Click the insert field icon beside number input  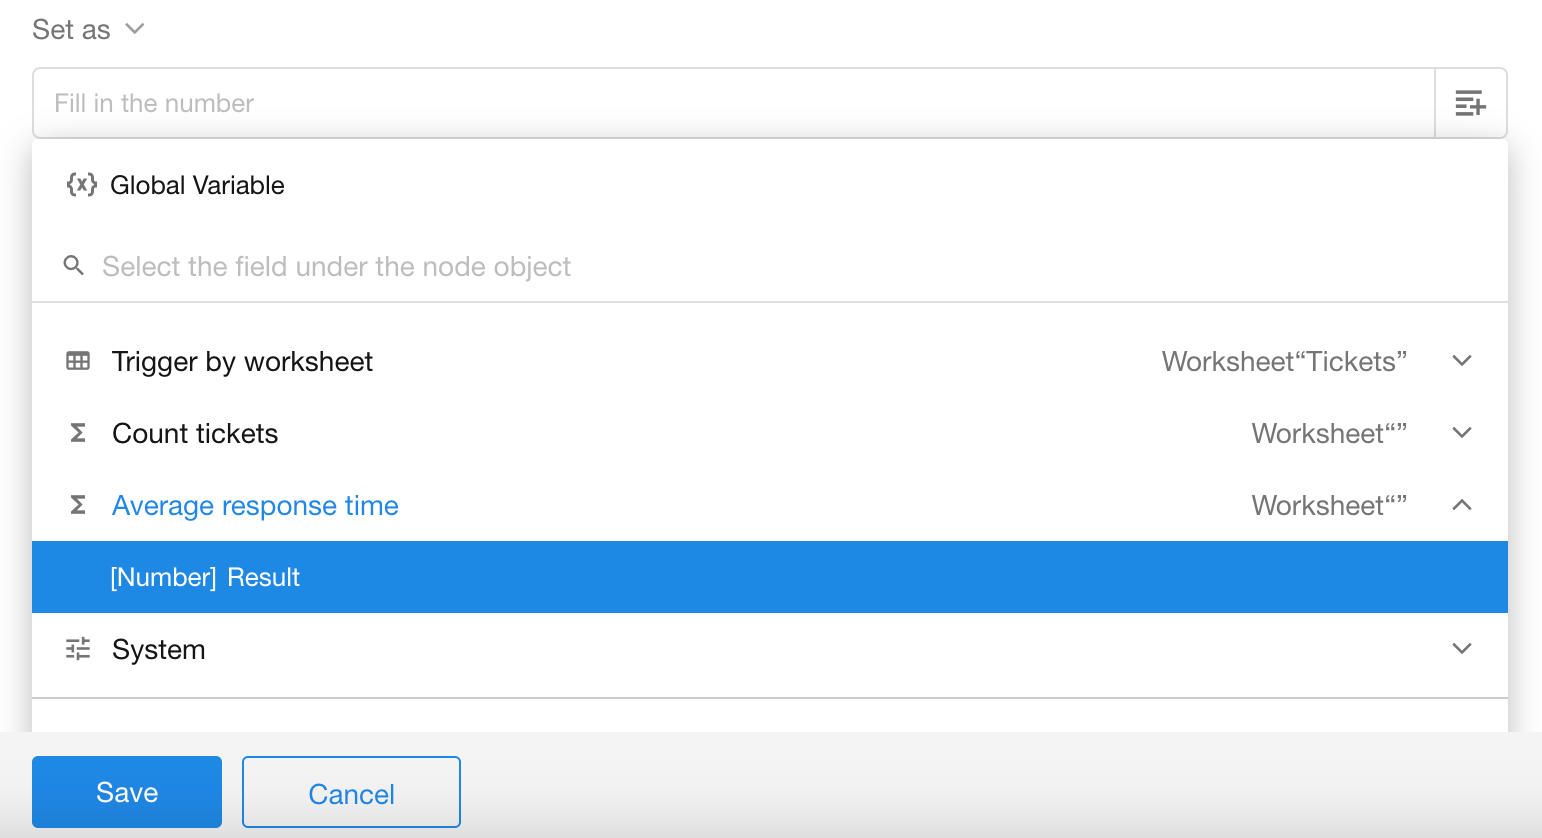click(1470, 103)
